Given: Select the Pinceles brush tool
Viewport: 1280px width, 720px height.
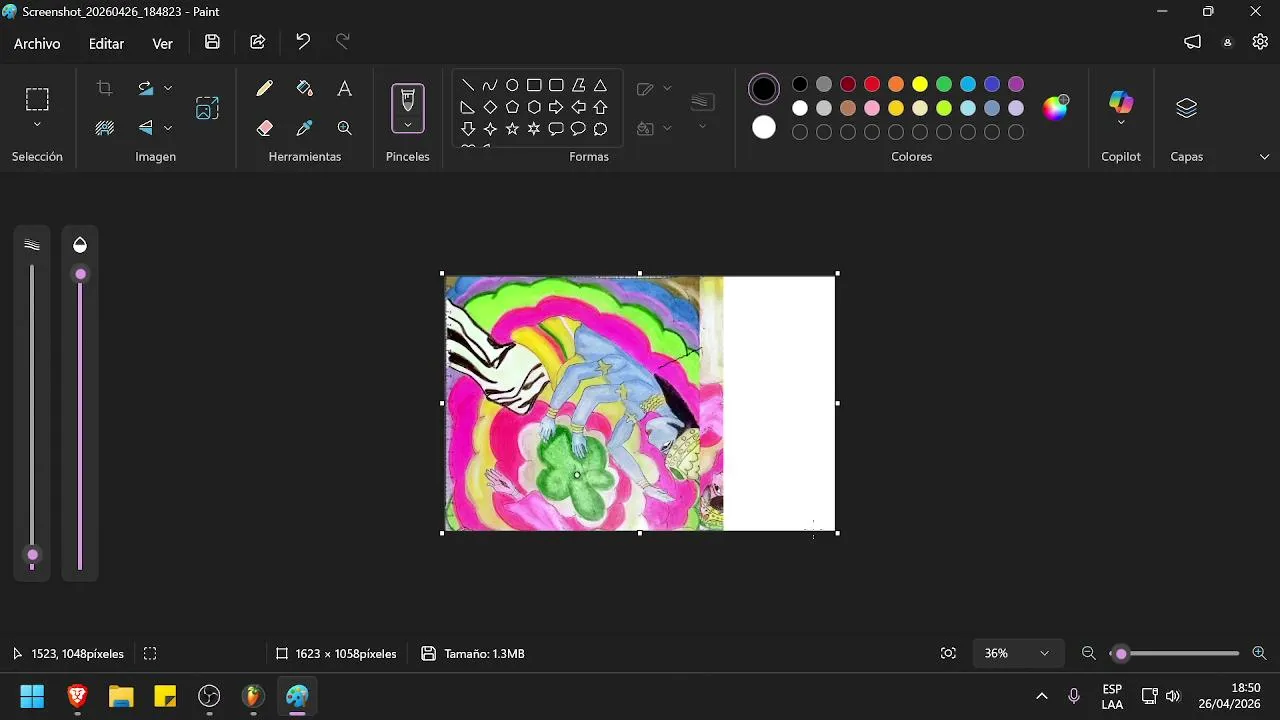Looking at the screenshot, I should tap(408, 99).
